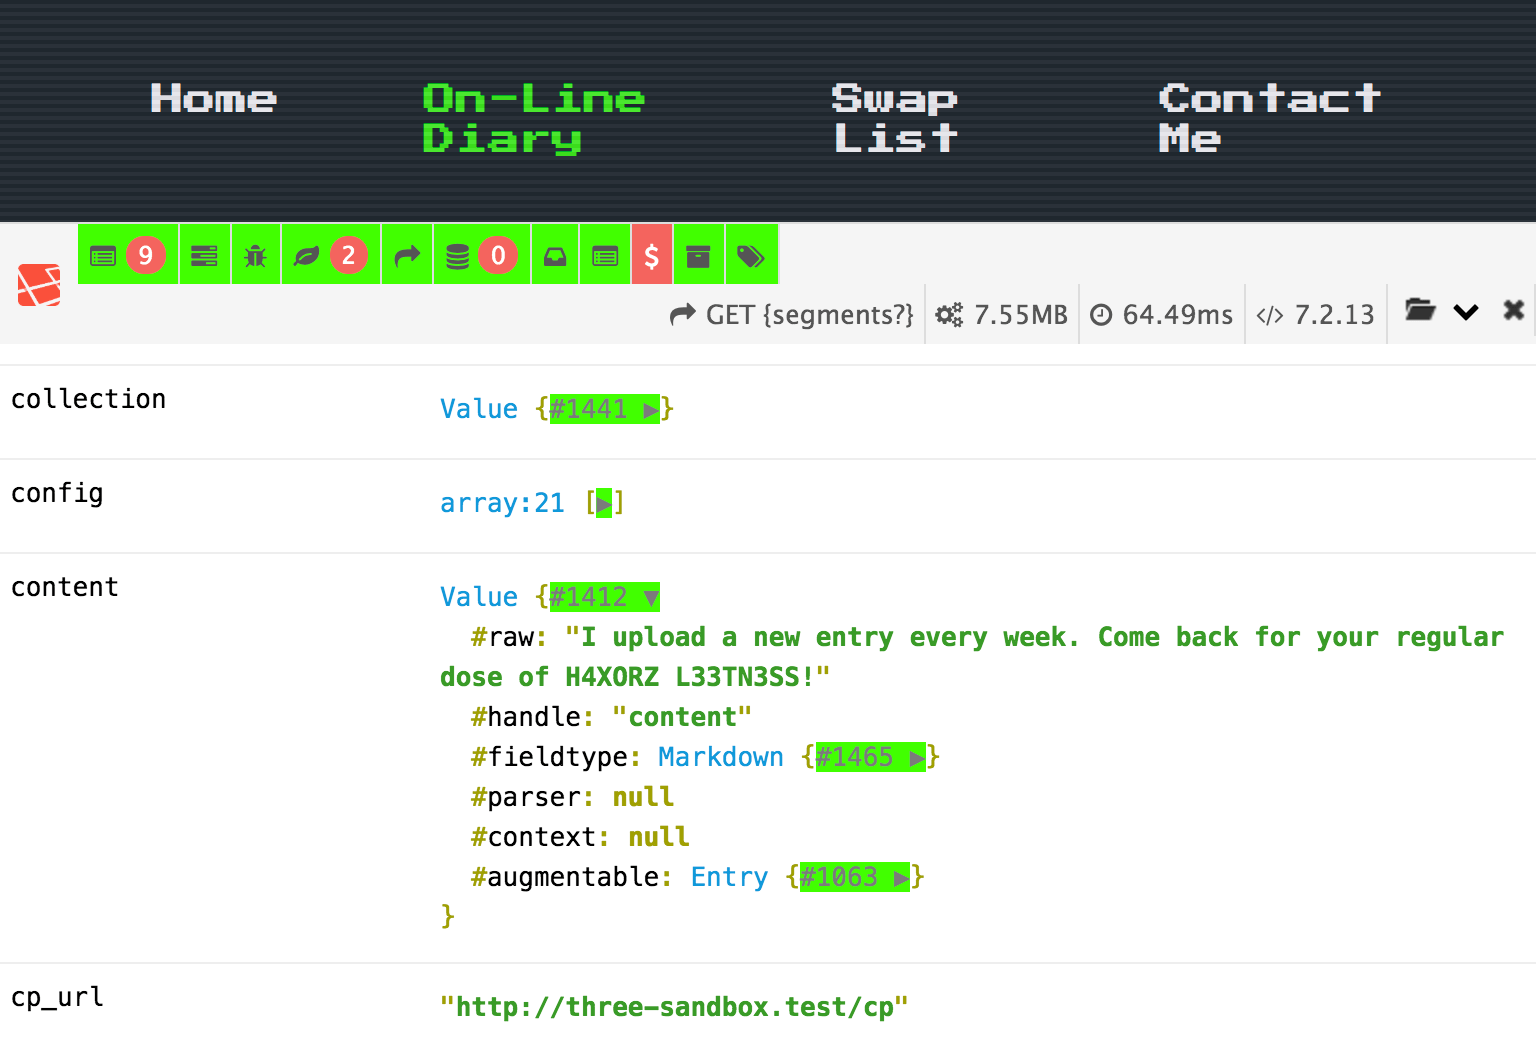This screenshot has height=1054, width=1536.
Task: Open stored requests with the folder icon
Action: (x=1421, y=311)
